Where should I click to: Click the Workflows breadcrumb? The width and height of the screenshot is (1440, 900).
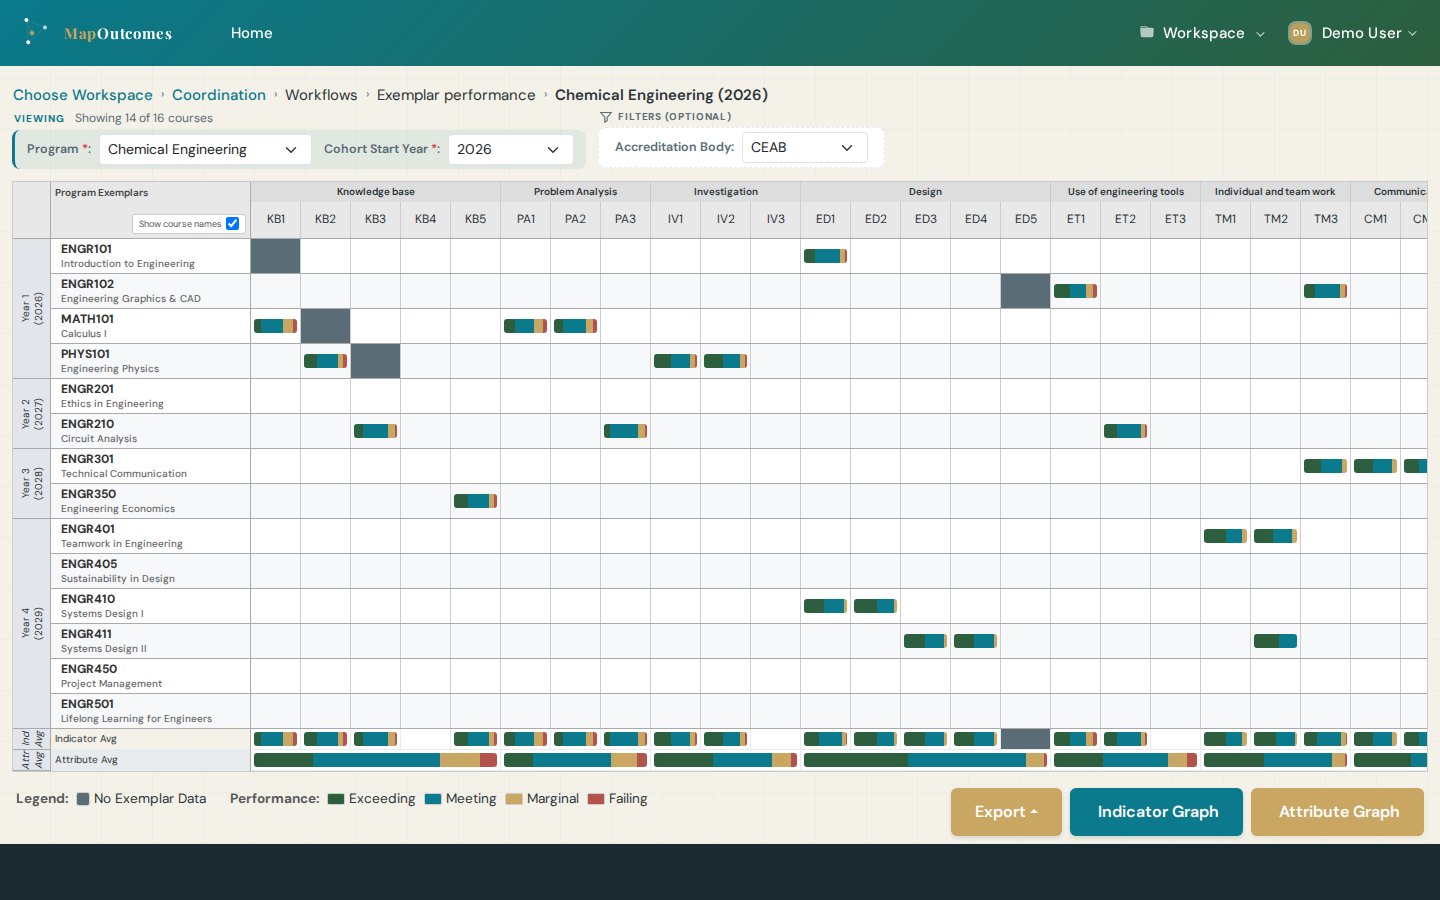click(x=321, y=95)
